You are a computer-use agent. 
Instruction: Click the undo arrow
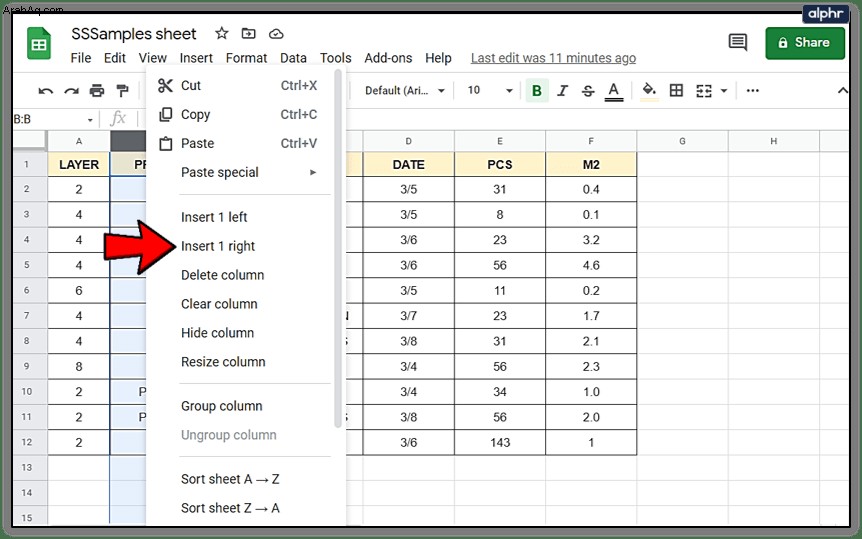[46, 91]
